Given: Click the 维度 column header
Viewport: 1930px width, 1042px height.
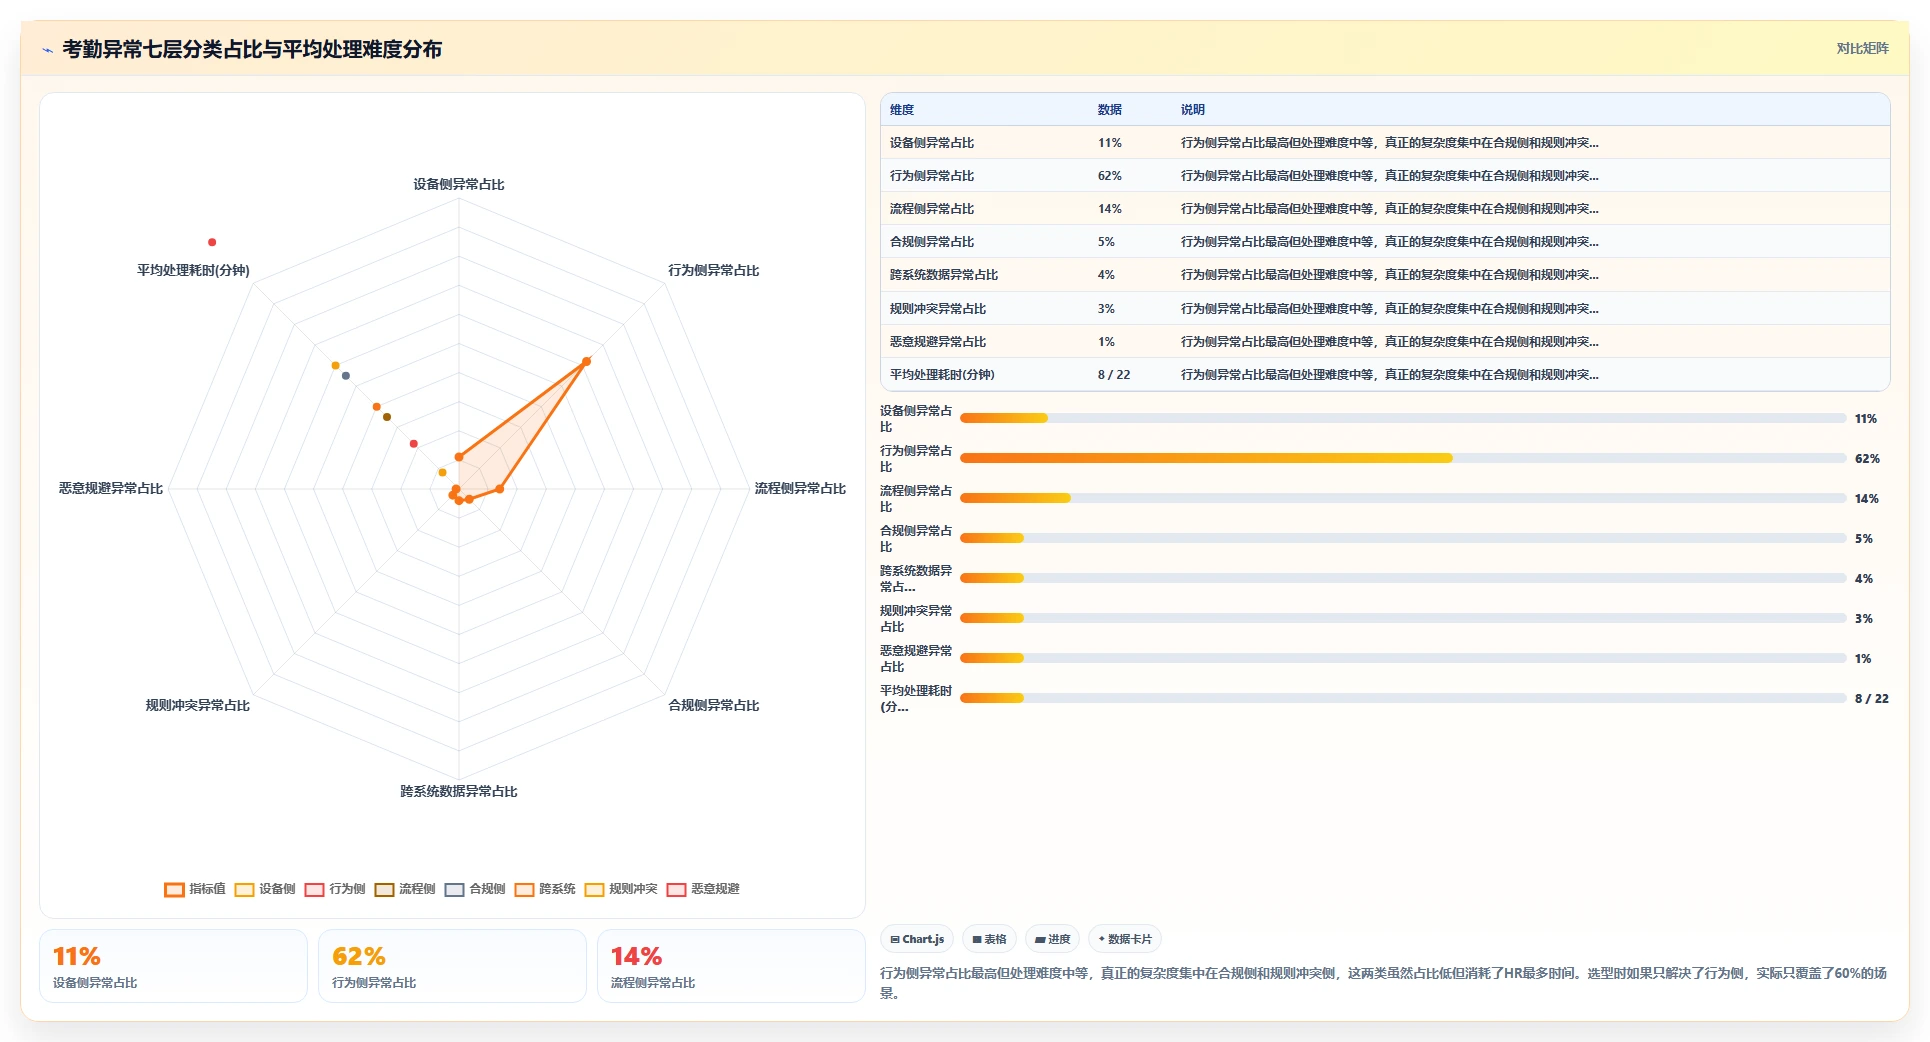Looking at the screenshot, I should [902, 110].
